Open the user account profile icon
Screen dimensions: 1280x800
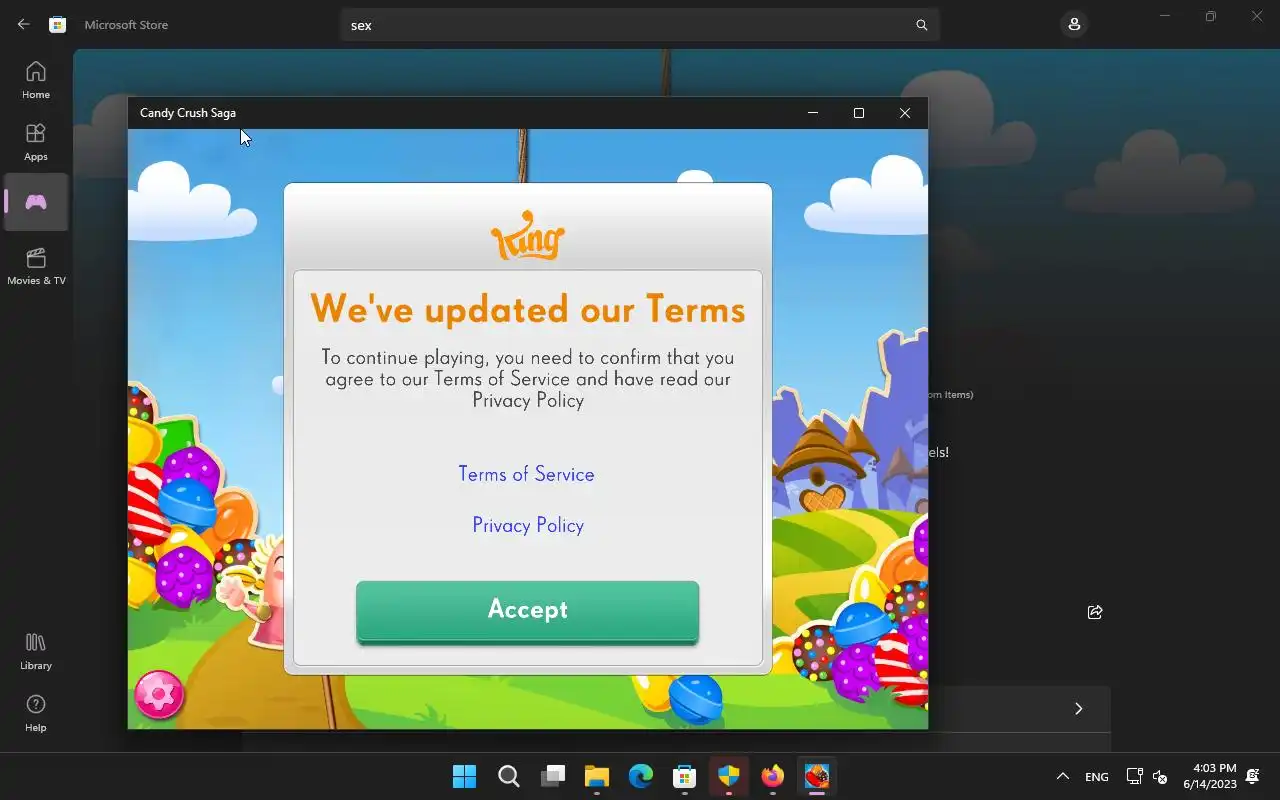pyautogui.click(x=1074, y=24)
